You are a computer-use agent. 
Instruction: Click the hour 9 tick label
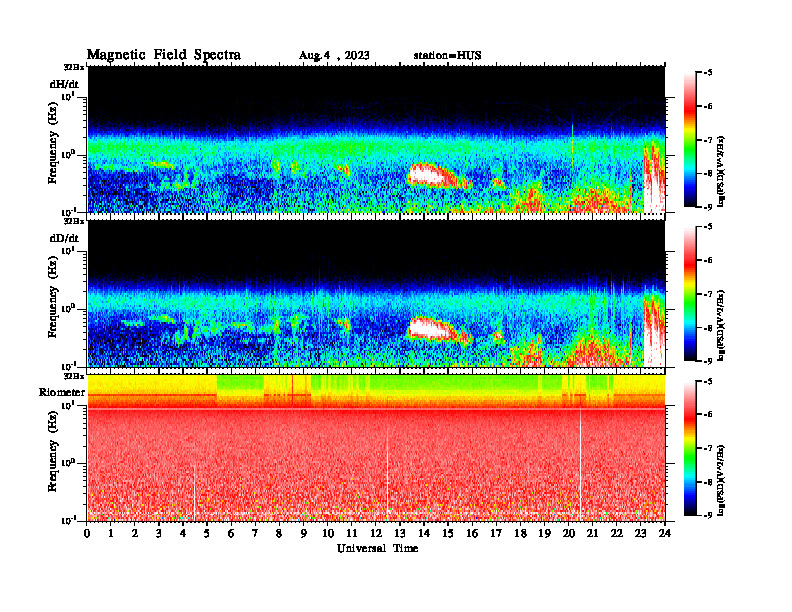pyautogui.click(x=304, y=533)
